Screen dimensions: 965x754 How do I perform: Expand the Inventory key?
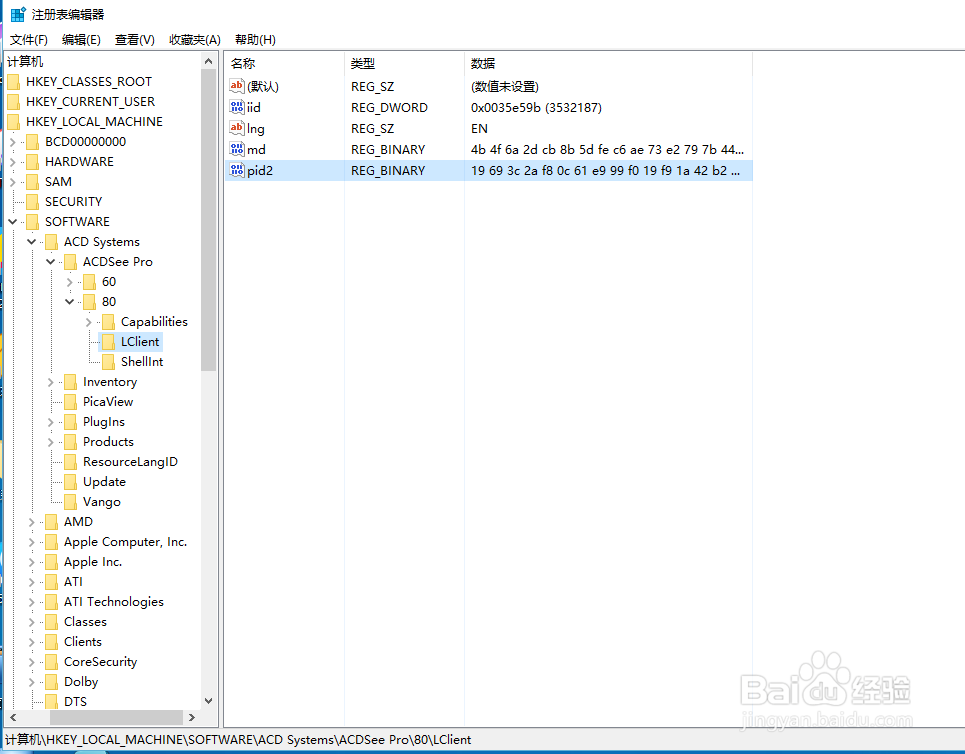pyautogui.click(x=51, y=382)
